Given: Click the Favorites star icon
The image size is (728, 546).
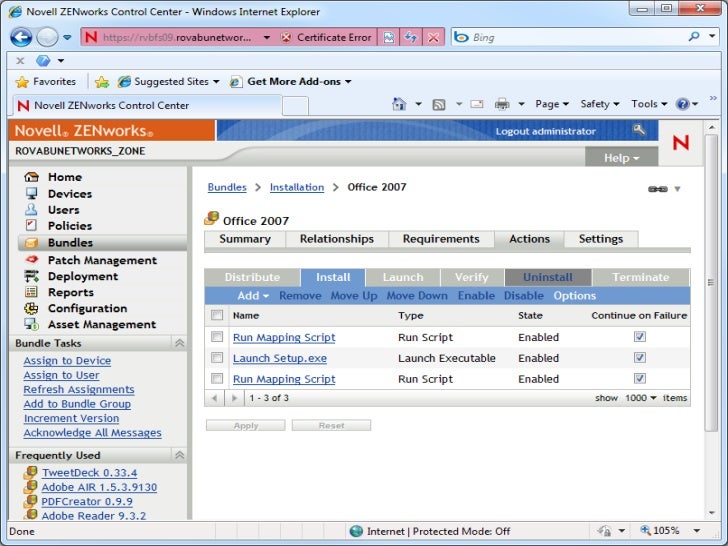Looking at the screenshot, I should coord(22,82).
